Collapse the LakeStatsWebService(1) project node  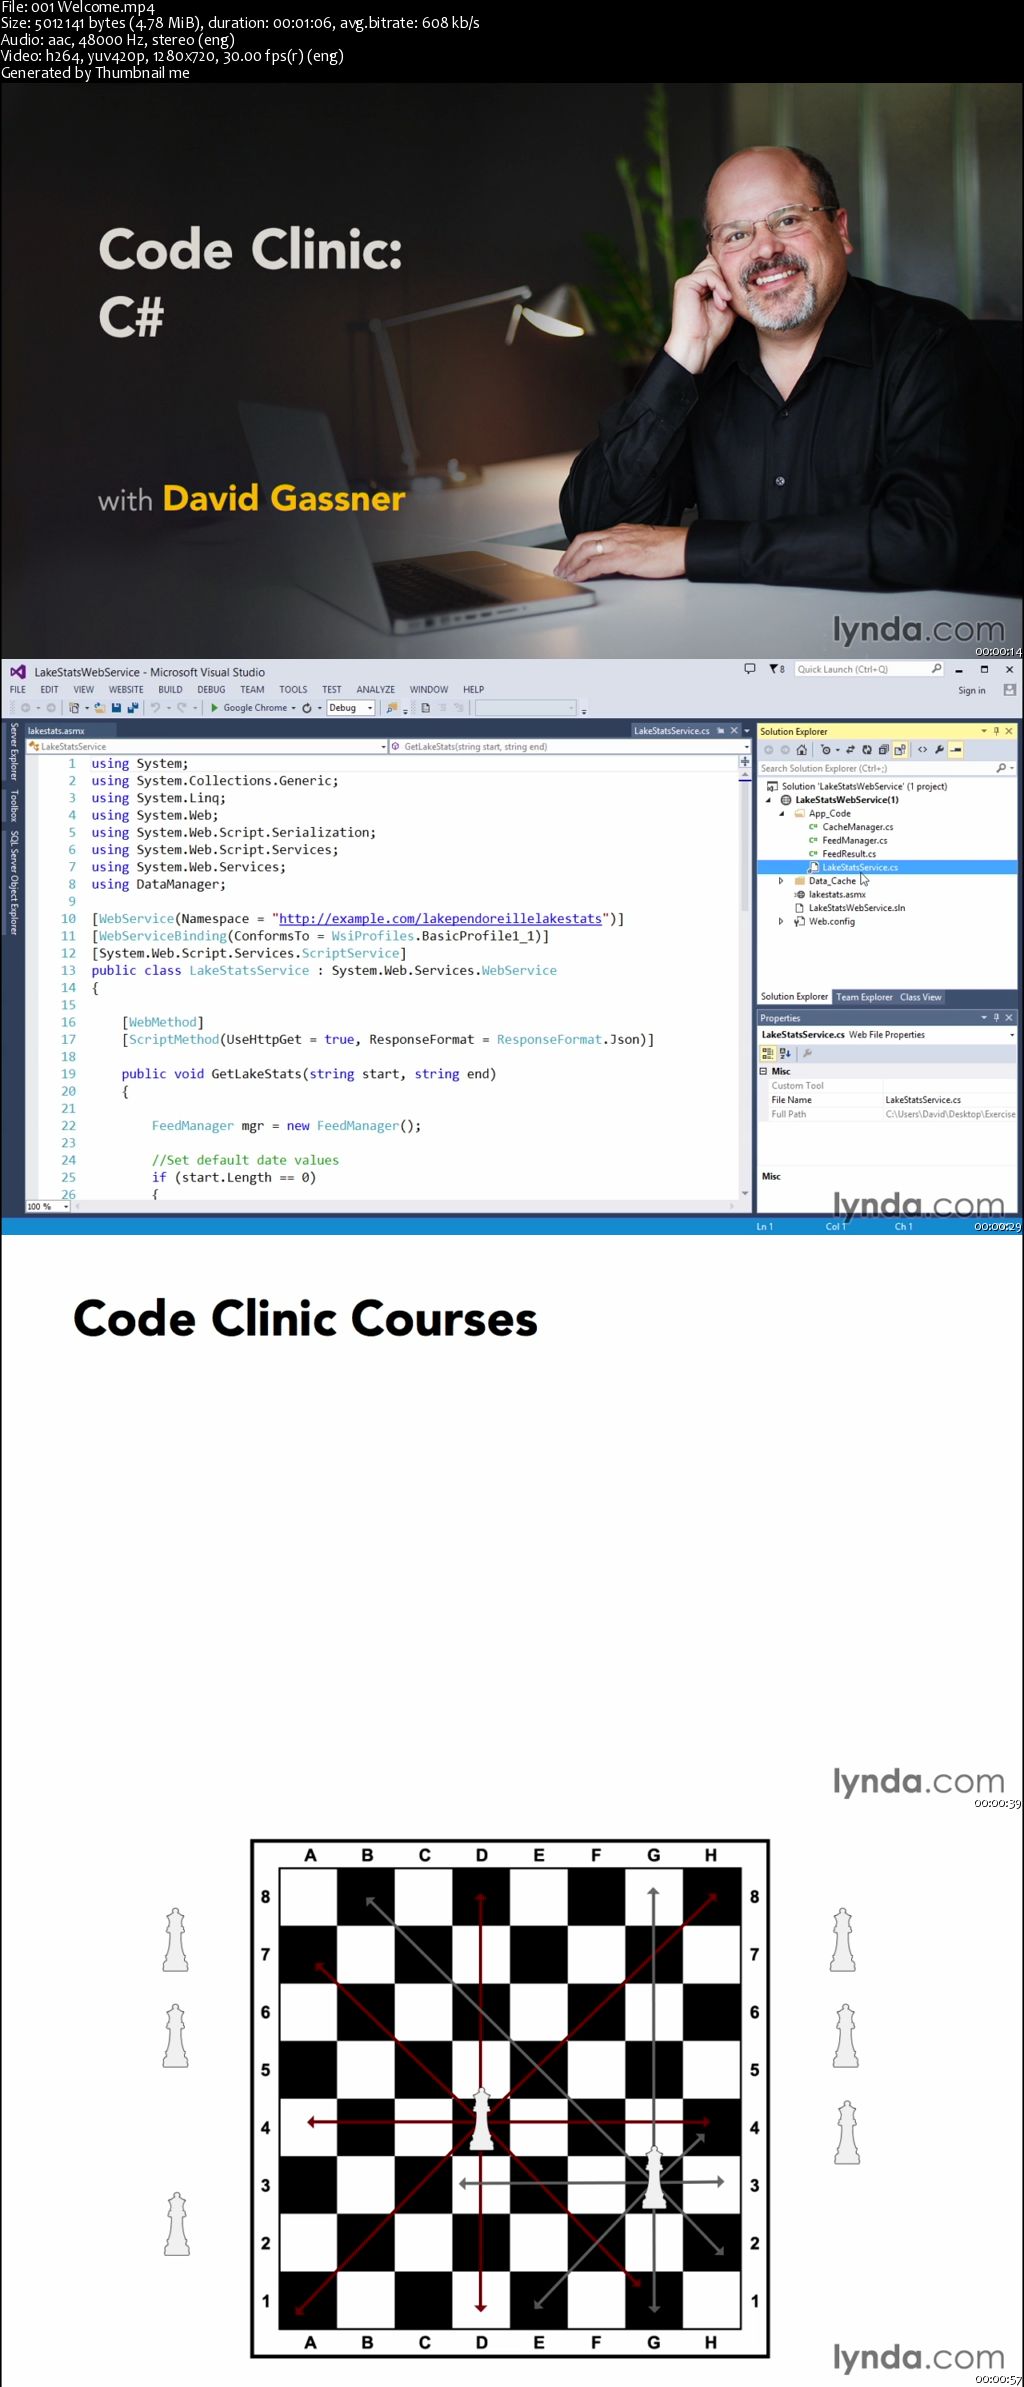(x=769, y=800)
